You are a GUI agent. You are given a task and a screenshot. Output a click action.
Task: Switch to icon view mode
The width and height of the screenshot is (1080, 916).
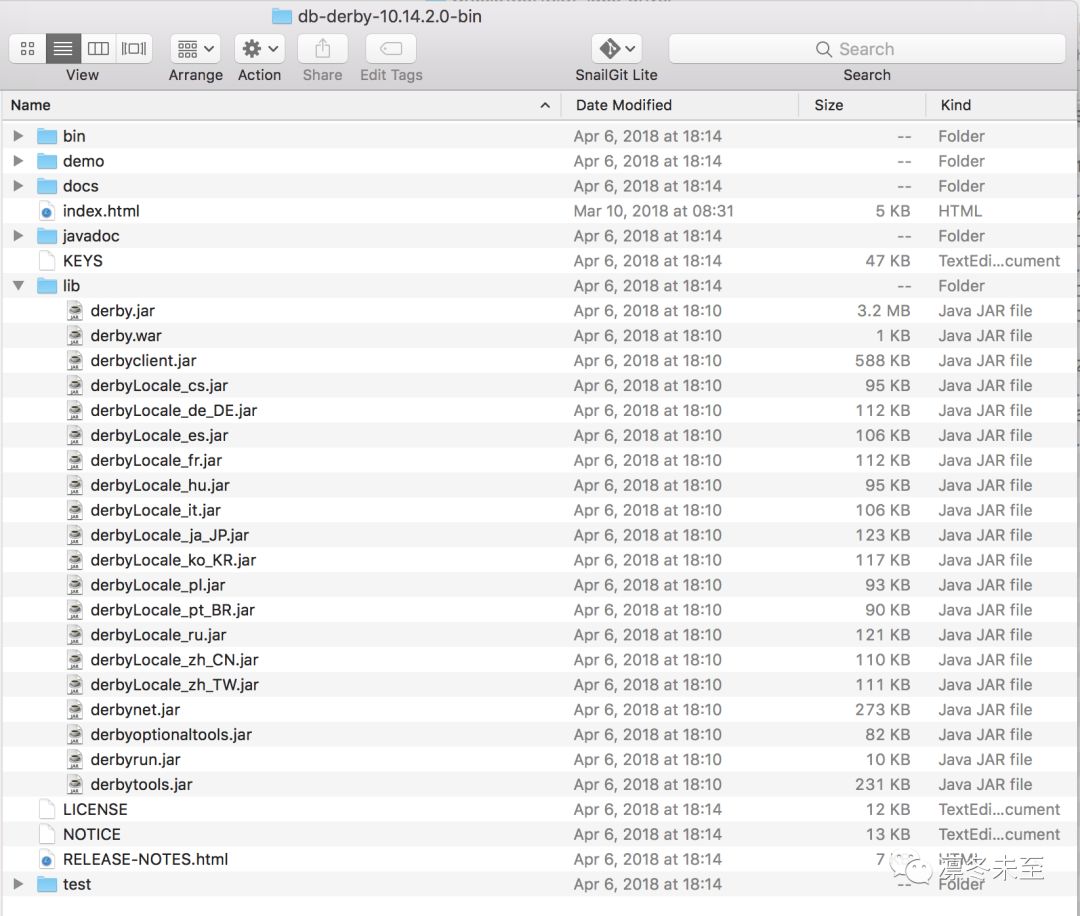coord(28,49)
